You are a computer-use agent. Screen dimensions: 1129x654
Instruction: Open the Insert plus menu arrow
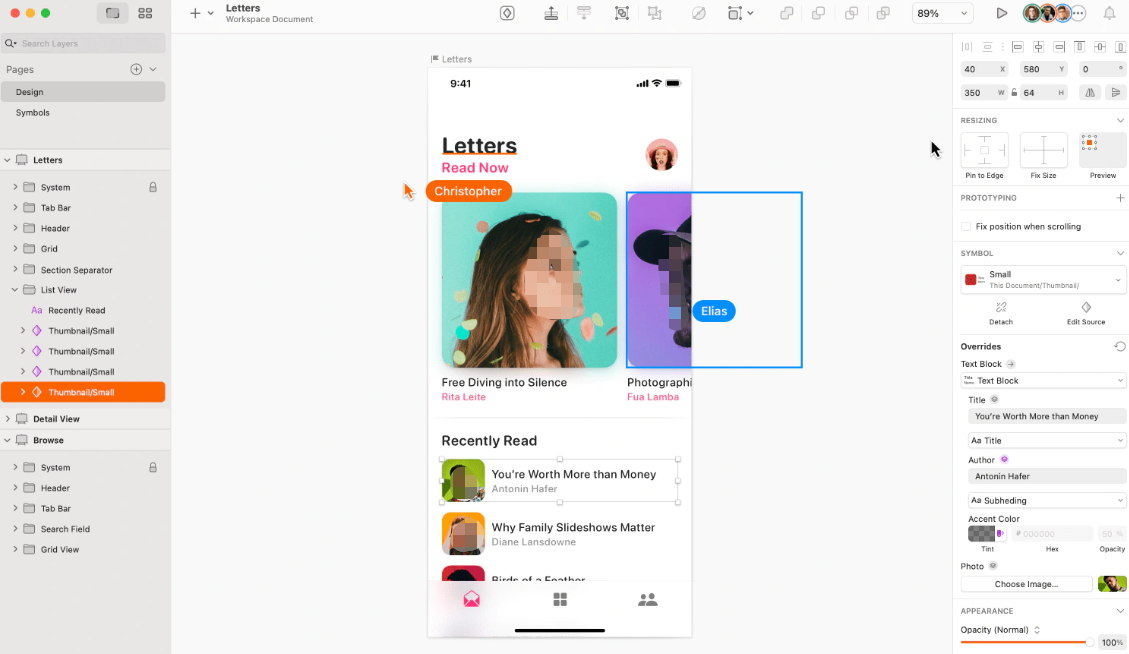tap(210, 13)
